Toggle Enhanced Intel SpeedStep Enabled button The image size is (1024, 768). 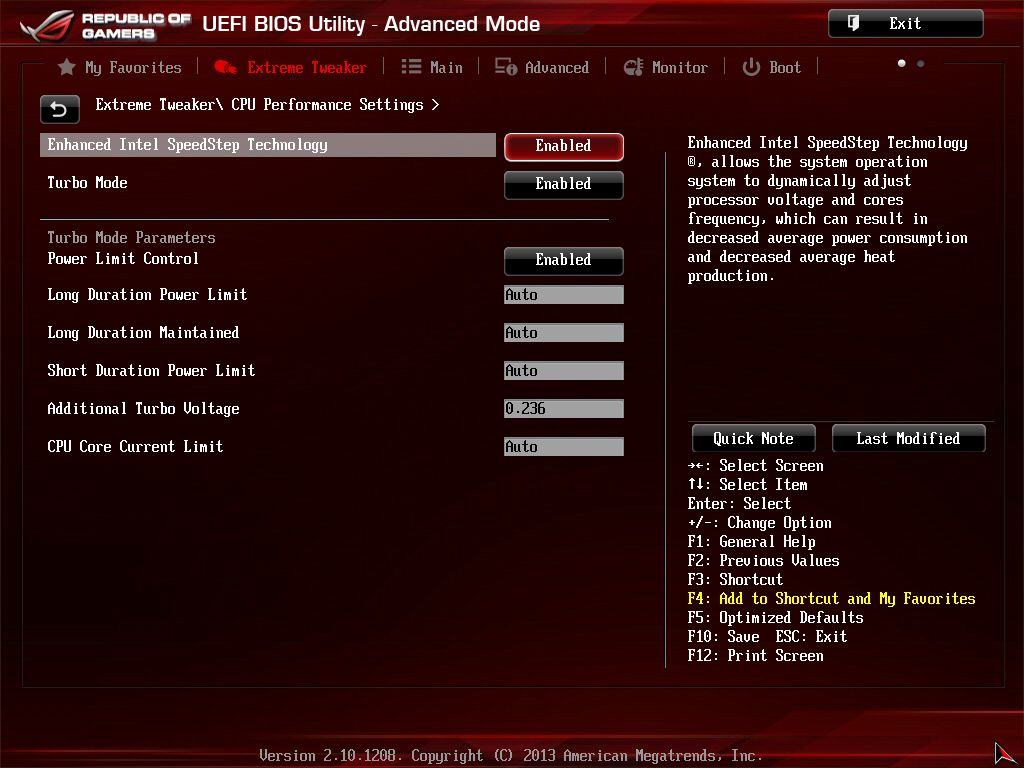click(564, 146)
